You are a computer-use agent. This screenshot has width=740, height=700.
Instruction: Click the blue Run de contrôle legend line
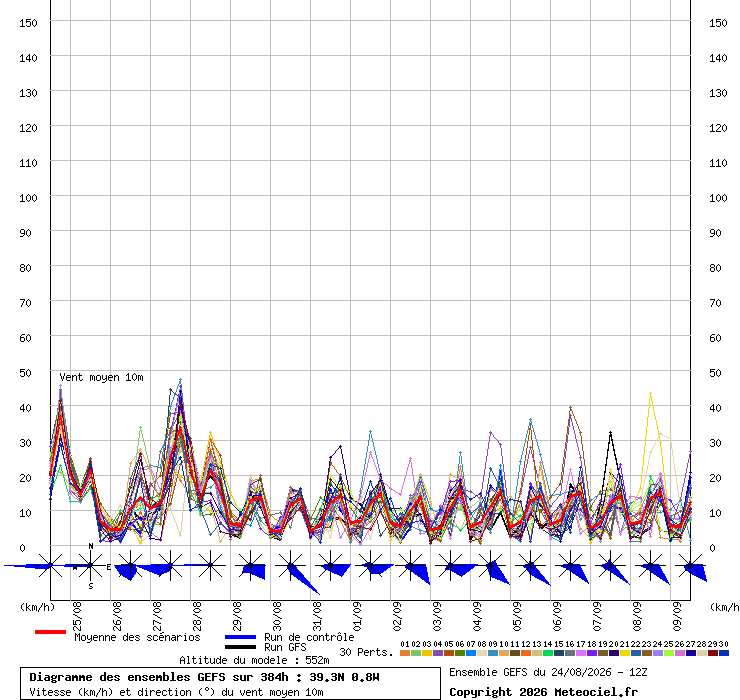pyautogui.click(x=240, y=637)
